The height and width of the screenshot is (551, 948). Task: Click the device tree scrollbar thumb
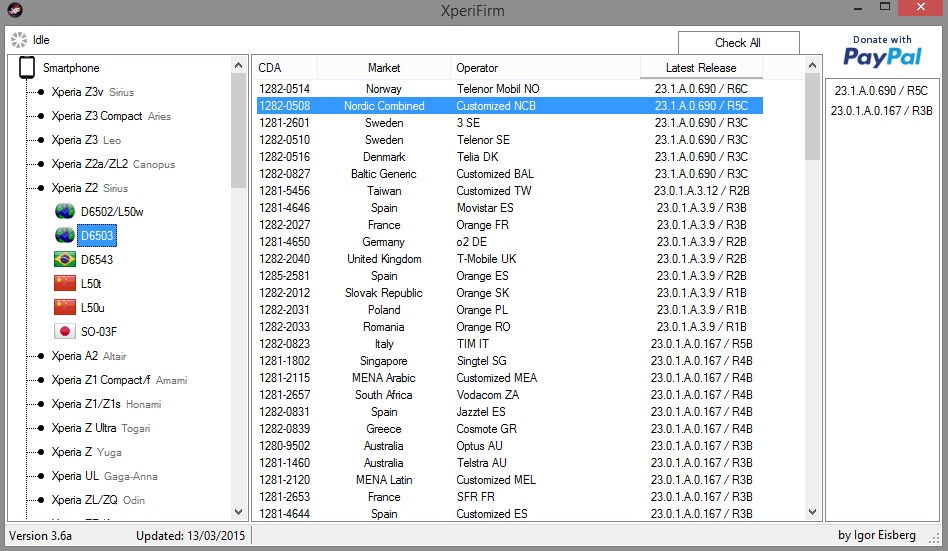click(x=238, y=131)
